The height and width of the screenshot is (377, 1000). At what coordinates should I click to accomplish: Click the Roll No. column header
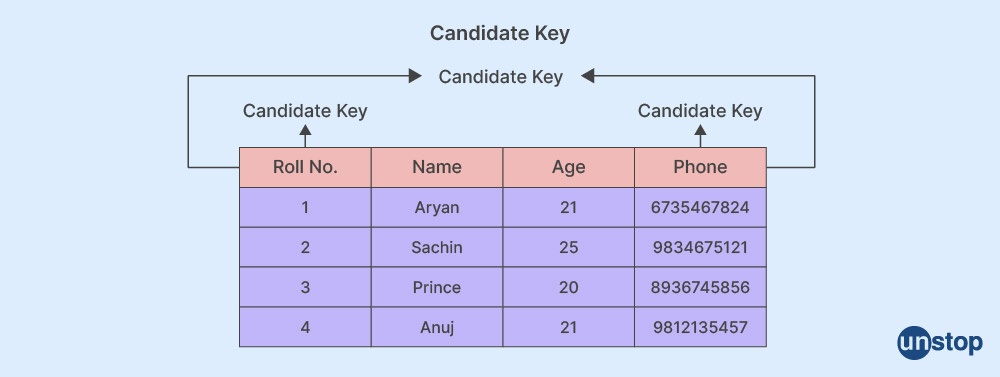pos(305,167)
